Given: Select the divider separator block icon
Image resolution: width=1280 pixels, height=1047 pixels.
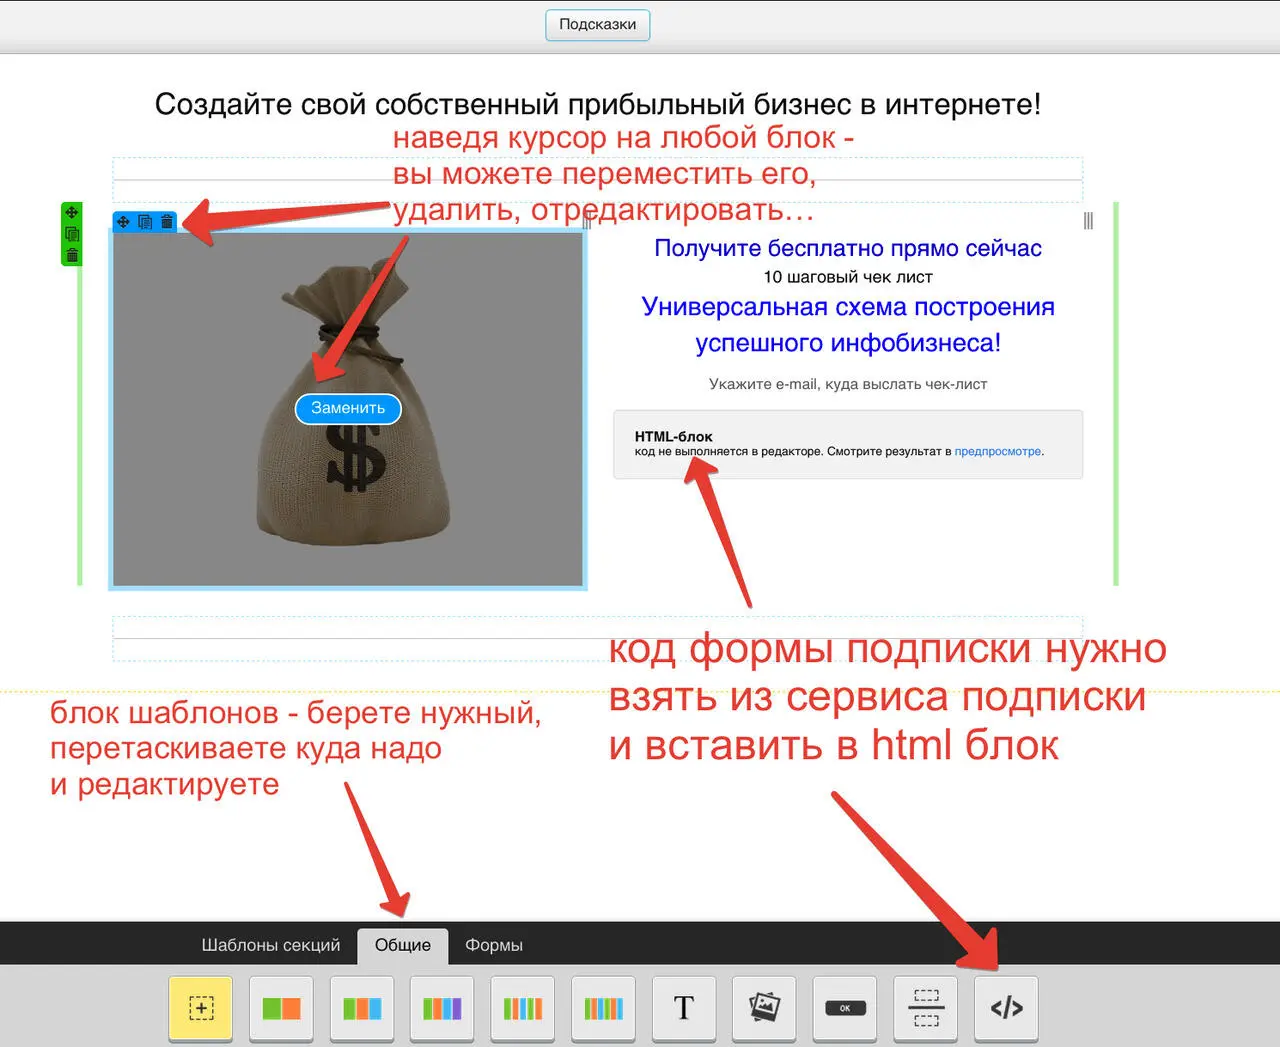Looking at the screenshot, I should [x=926, y=1008].
